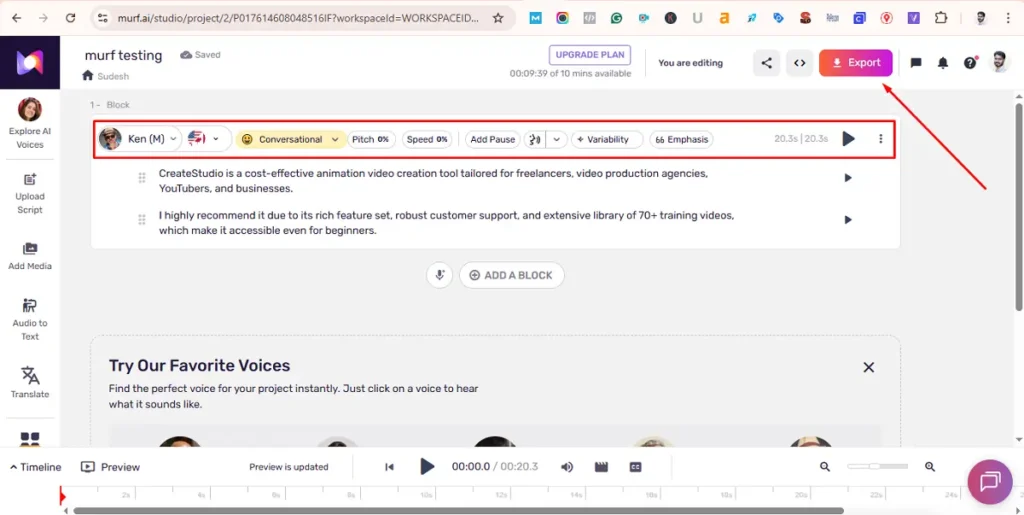The image size is (1024, 515).
Task: Go to Sudesh home workspace
Action: [105, 76]
